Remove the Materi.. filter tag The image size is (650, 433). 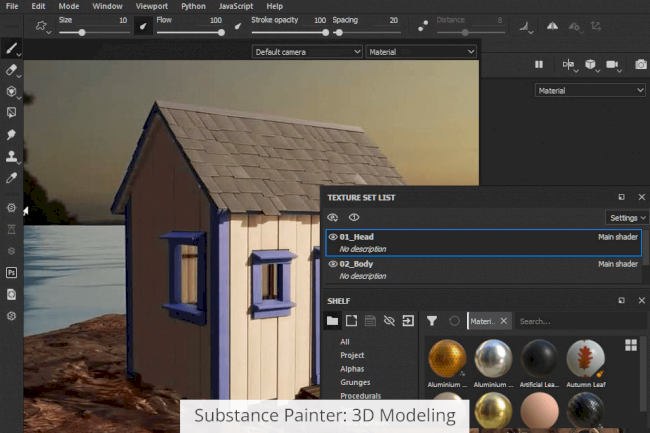tap(504, 321)
